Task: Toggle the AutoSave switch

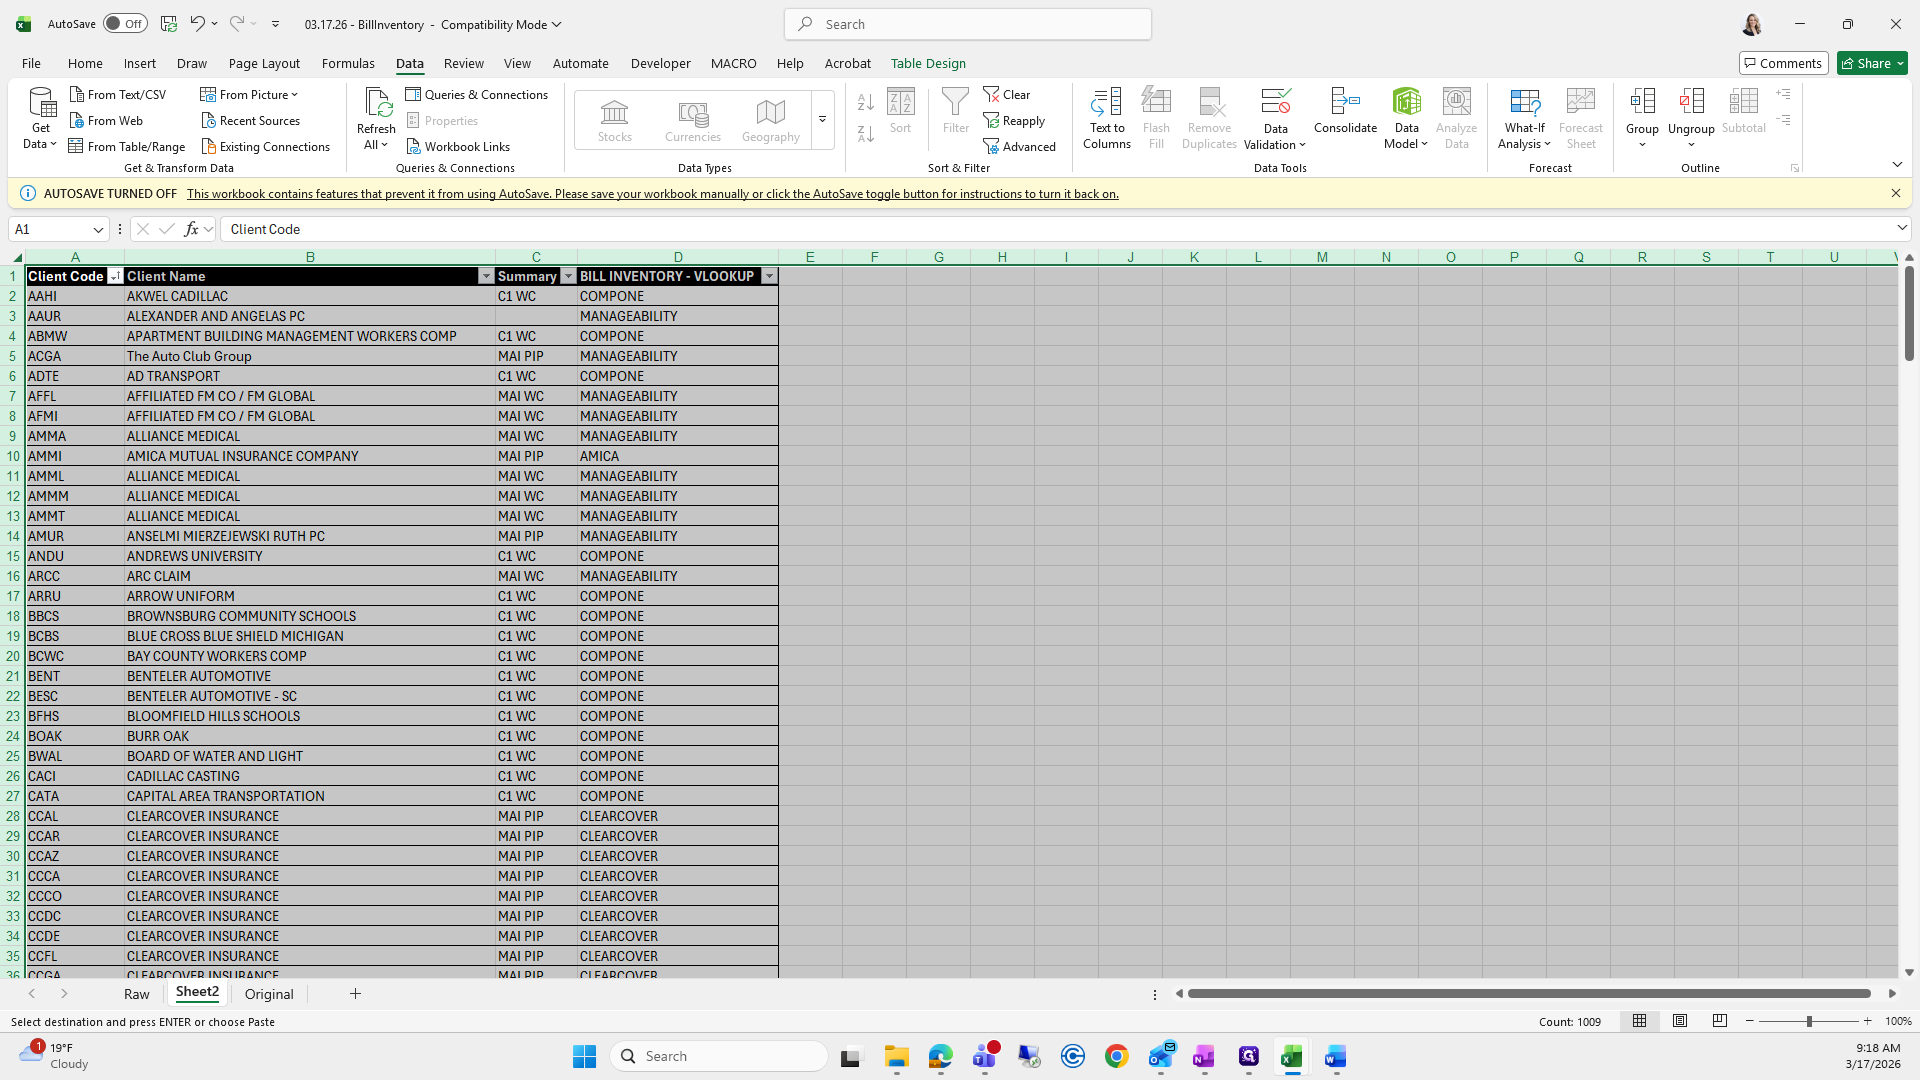Action: click(125, 24)
